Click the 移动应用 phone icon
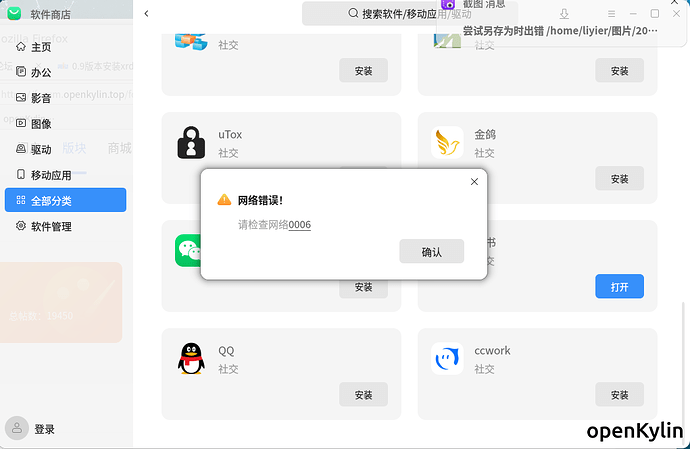 (x=21, y=174)
